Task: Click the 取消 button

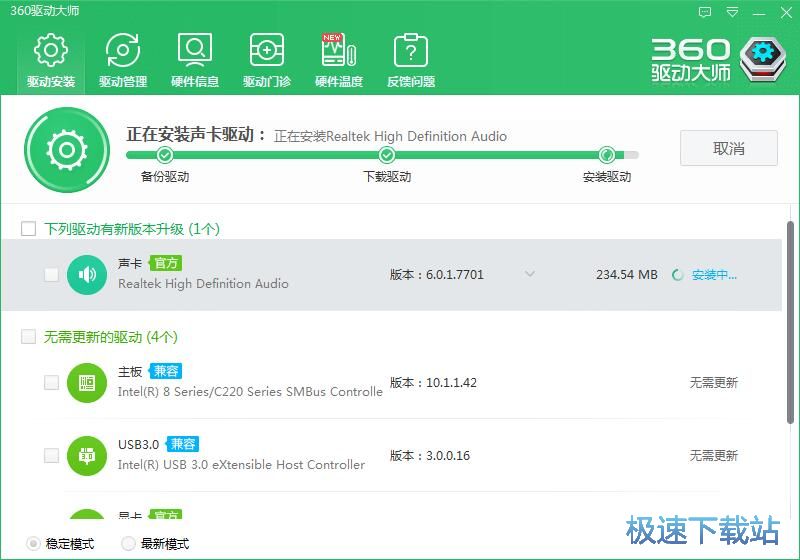Action: pyautogui.click(x=729, y=148)
